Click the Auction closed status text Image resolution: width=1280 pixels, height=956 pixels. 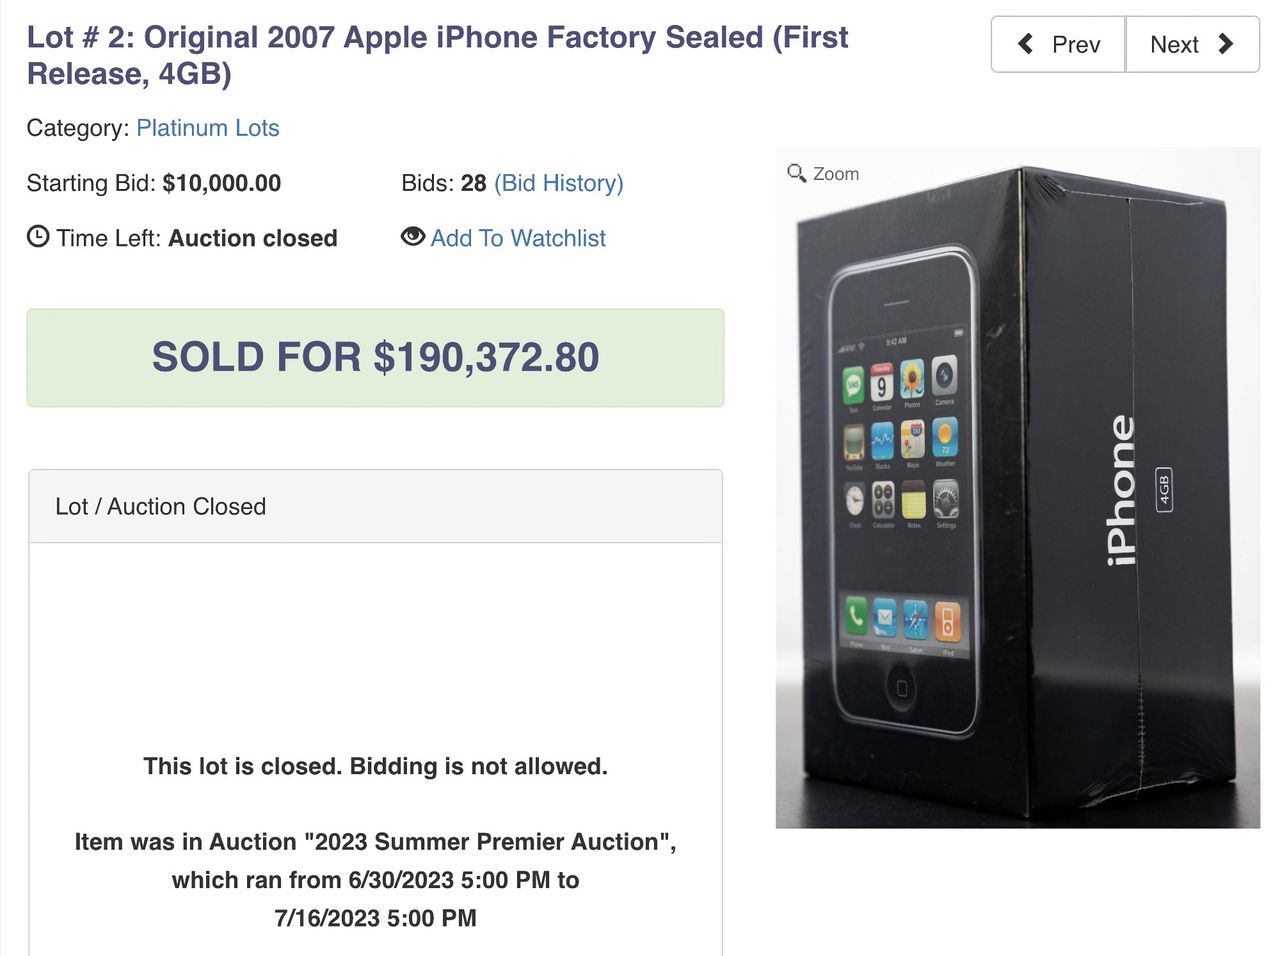click(252, 238)
